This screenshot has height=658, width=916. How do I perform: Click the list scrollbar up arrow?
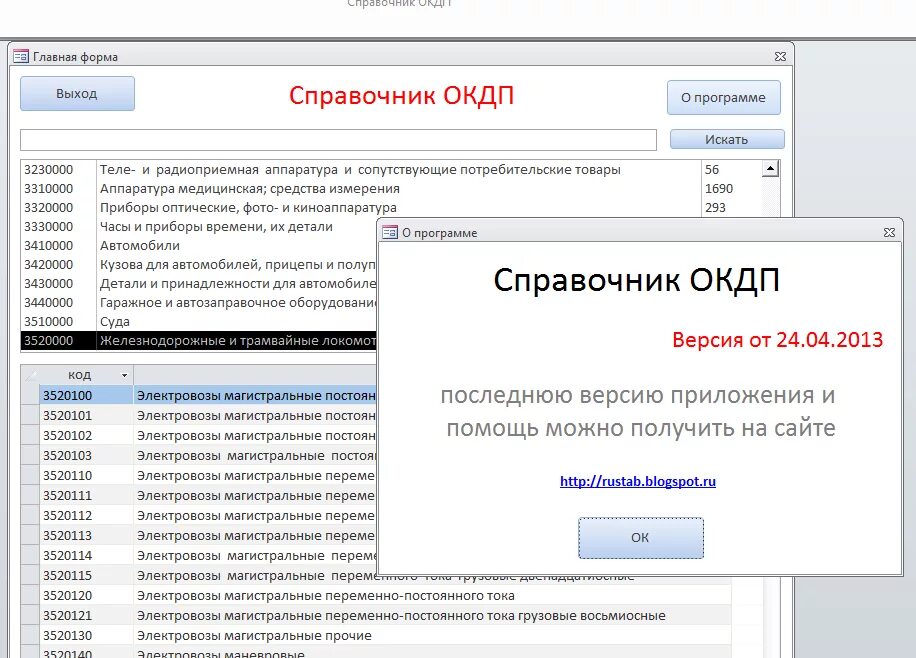(771, 169)
